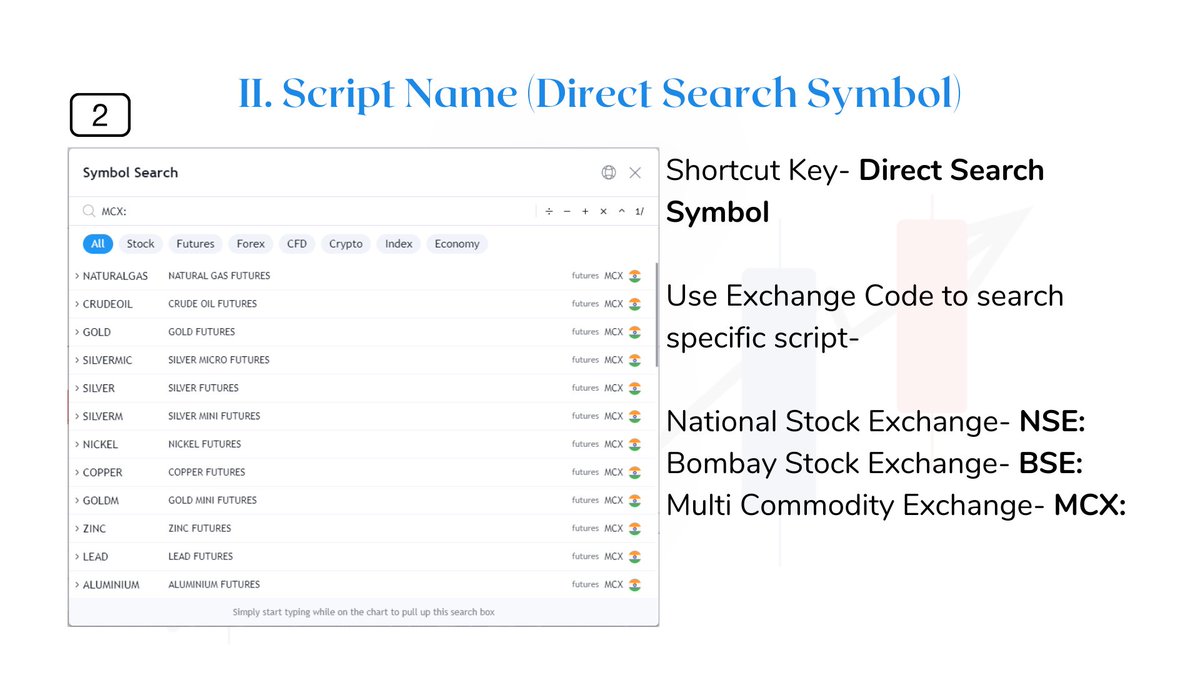Viewport: 1200px width, 675px height.
Task: Select SILVER MICRO FUTURES description
Action: pos(219,360)
